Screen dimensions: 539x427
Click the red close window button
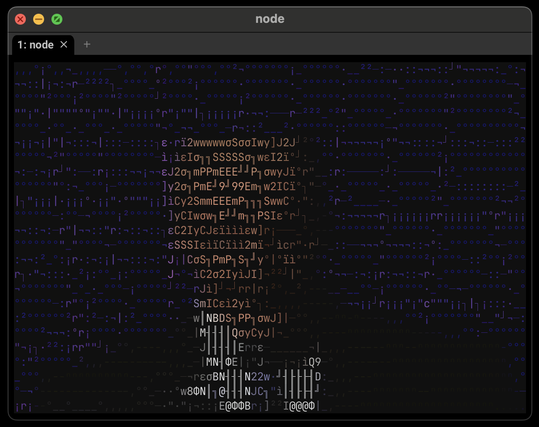(x=21, y=19)
